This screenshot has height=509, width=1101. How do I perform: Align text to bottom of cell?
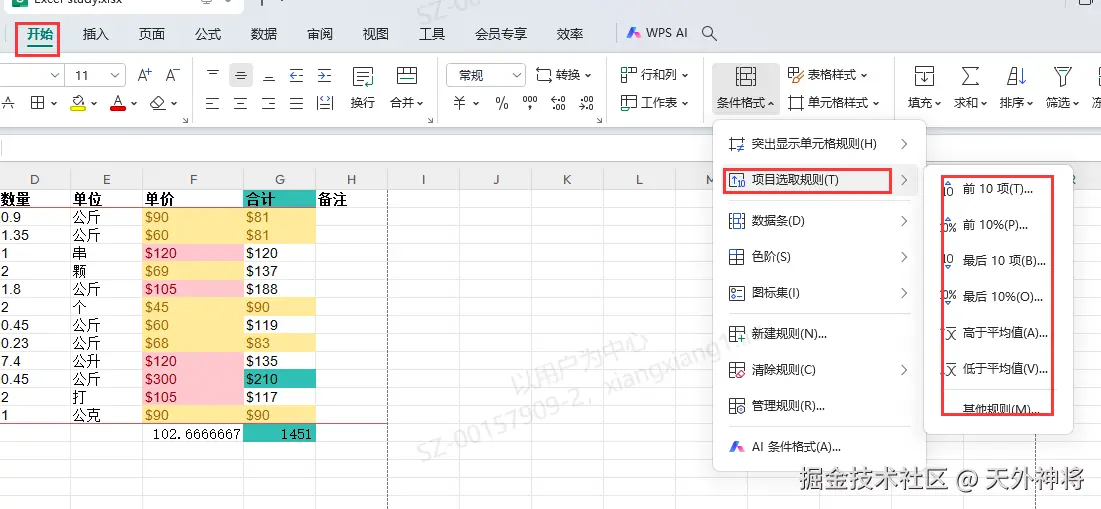point(269,75)
